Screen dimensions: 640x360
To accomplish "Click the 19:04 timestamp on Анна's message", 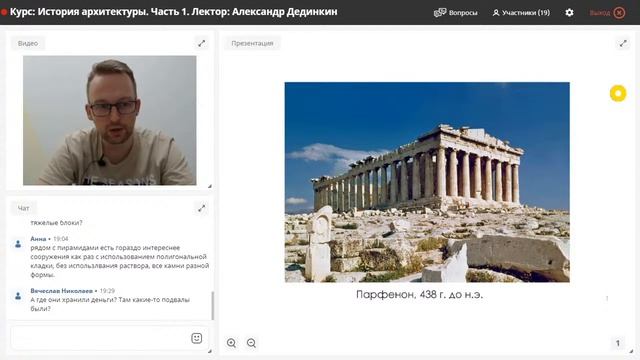I will pyautogui.click(x=60, y=239).
